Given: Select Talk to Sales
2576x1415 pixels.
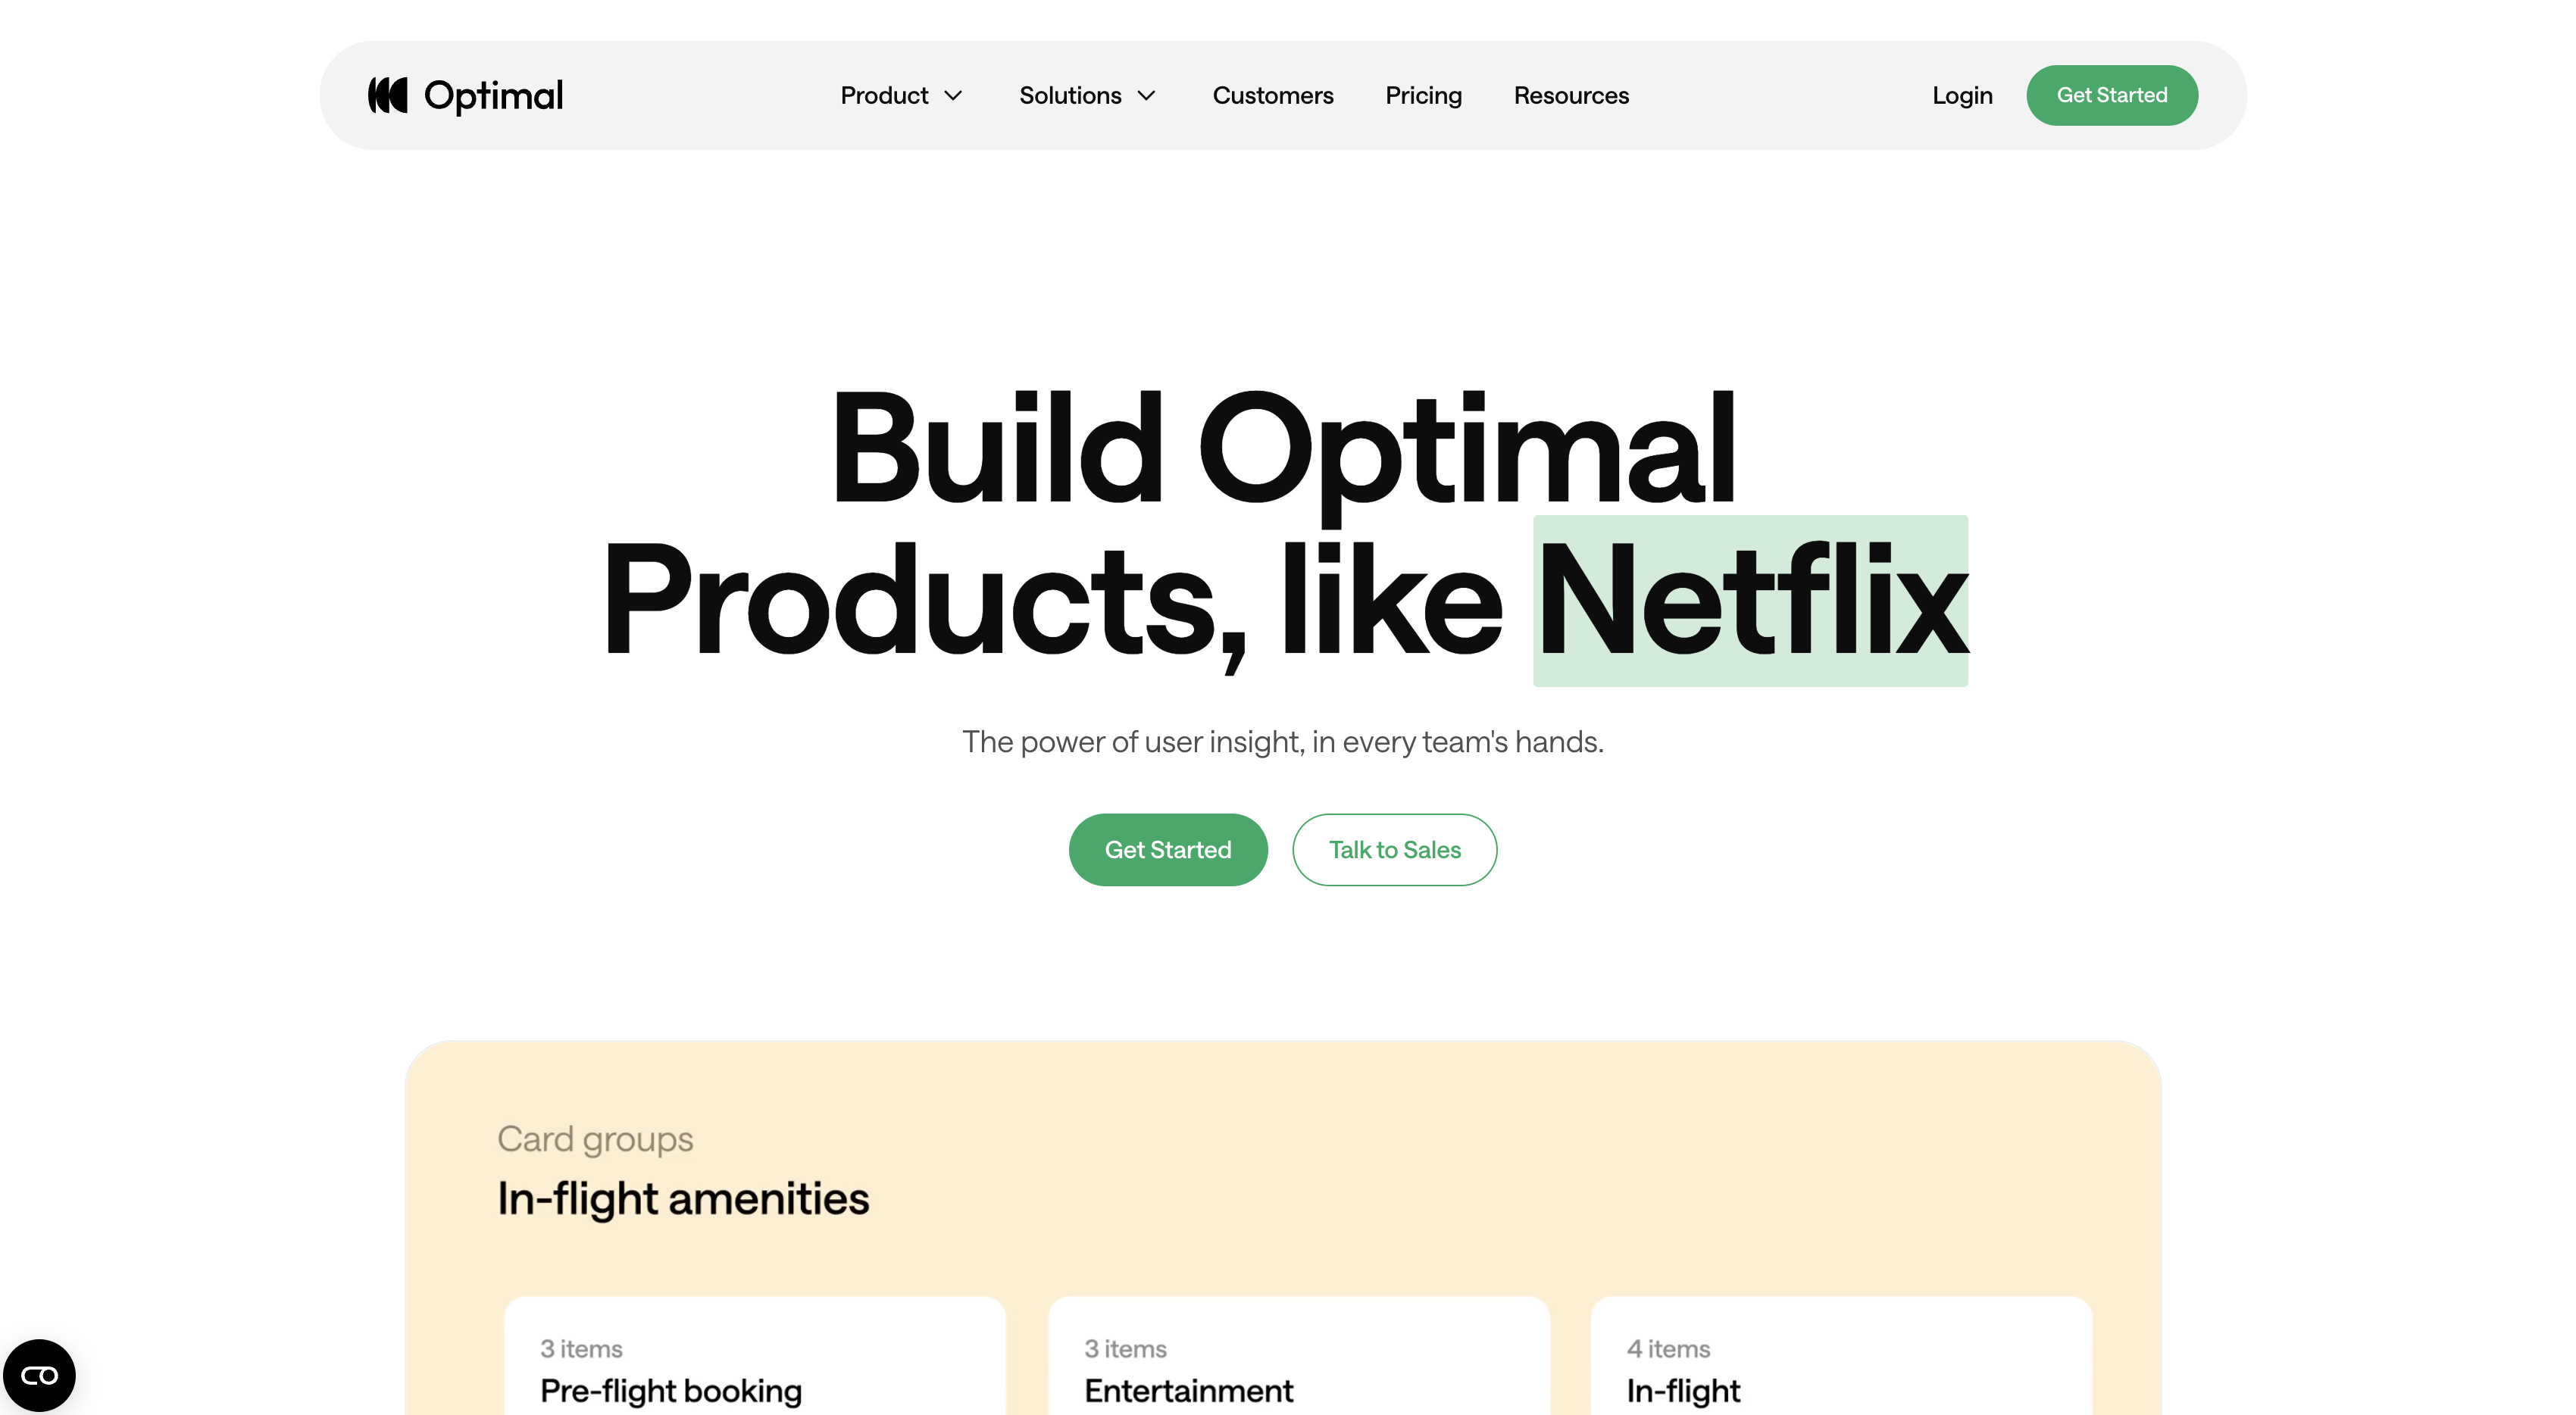Looking at the screenshot, I should tap(1394, 849).
